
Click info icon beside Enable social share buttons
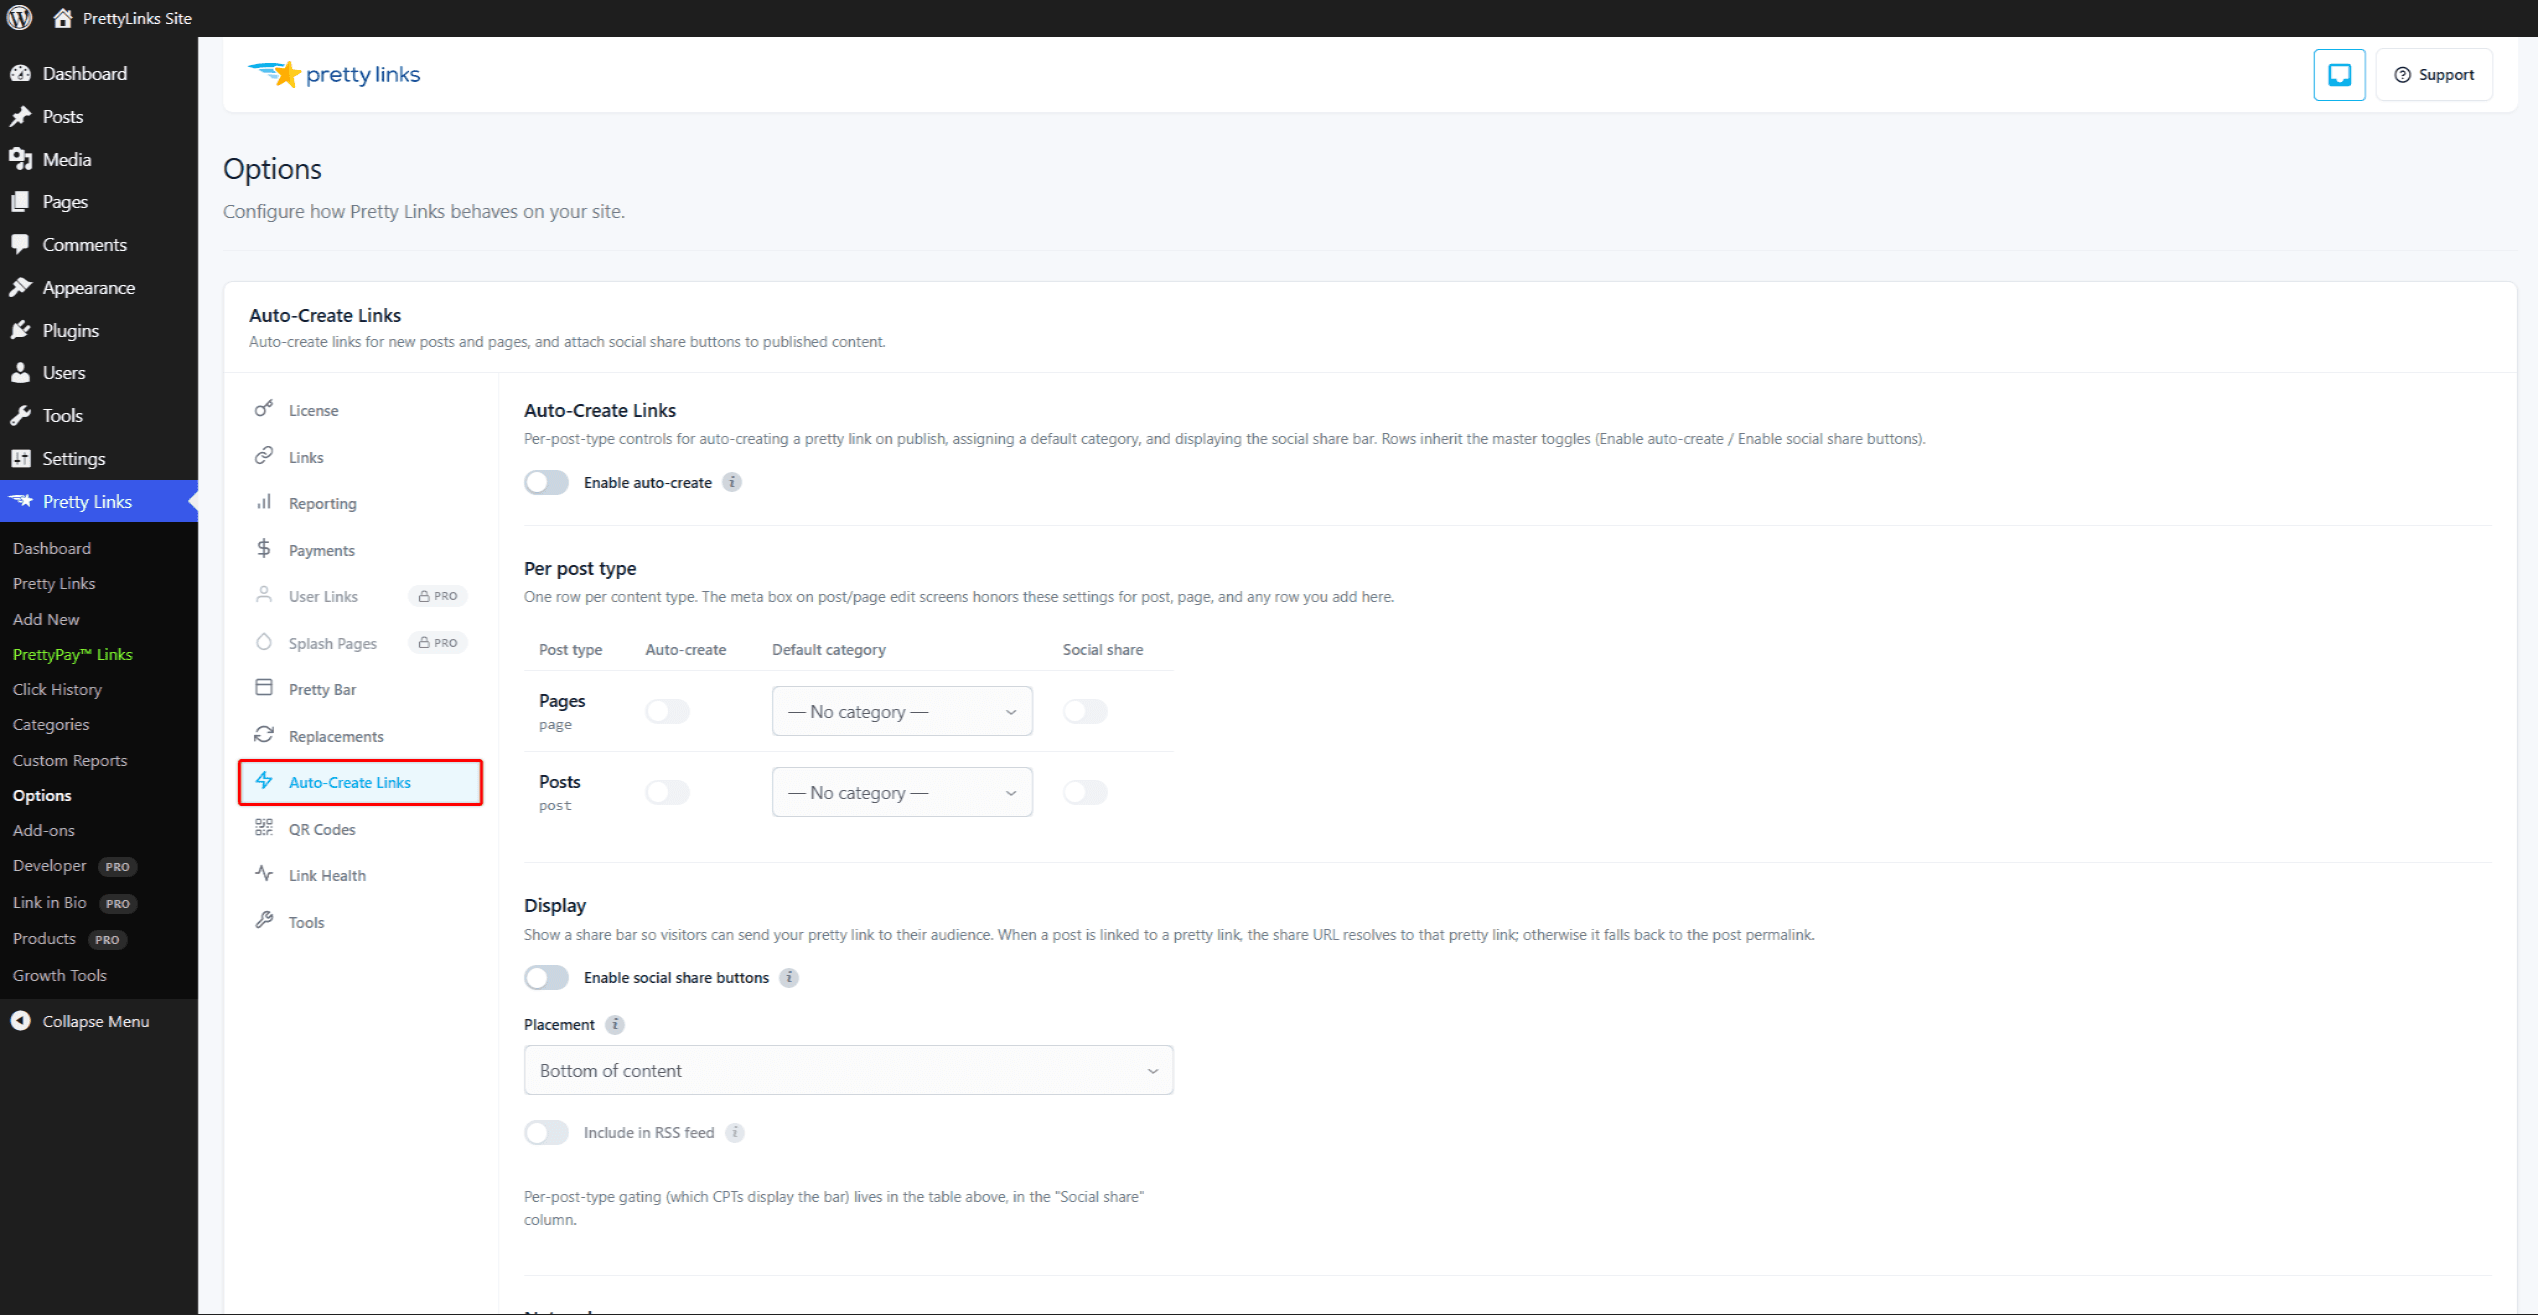coord(789,977)
